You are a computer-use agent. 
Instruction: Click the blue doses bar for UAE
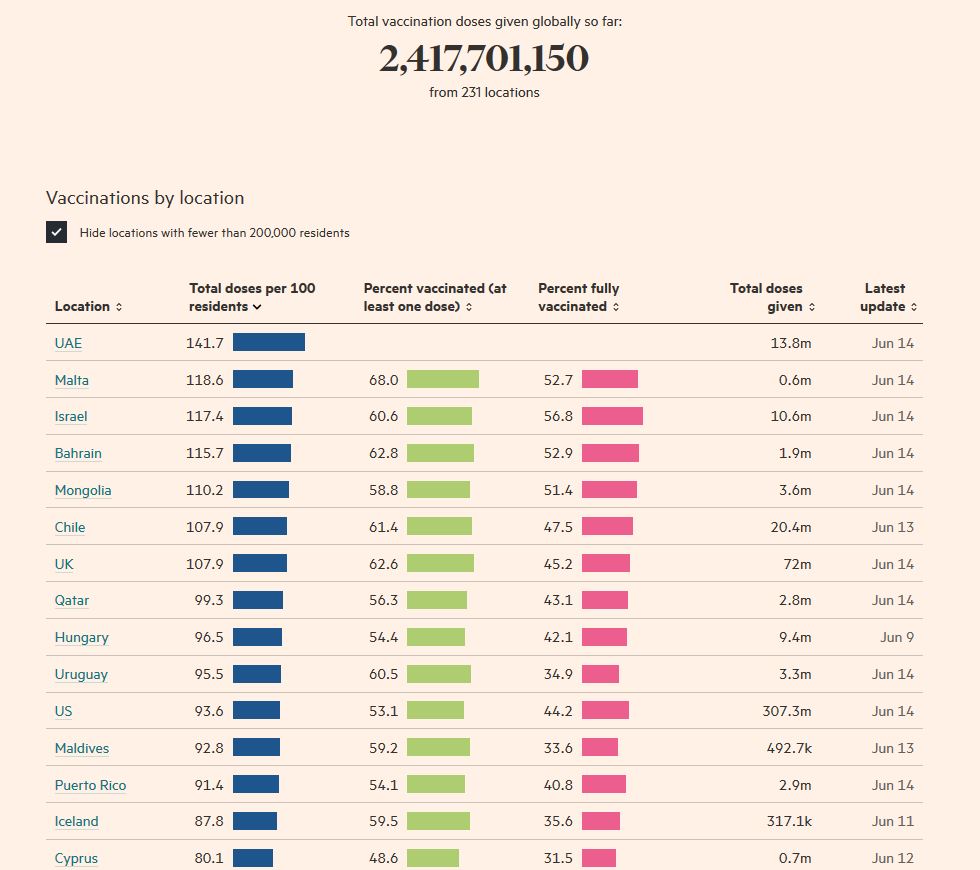pos(268,342)
